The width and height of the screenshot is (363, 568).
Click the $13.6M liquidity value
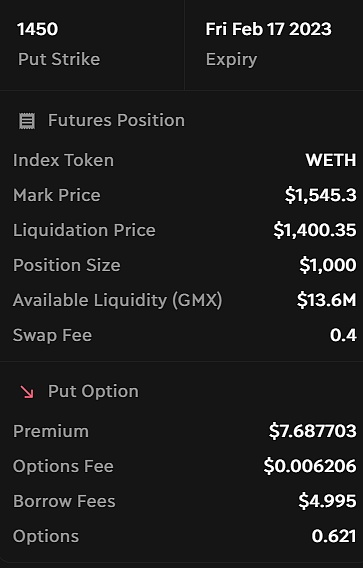326,300
